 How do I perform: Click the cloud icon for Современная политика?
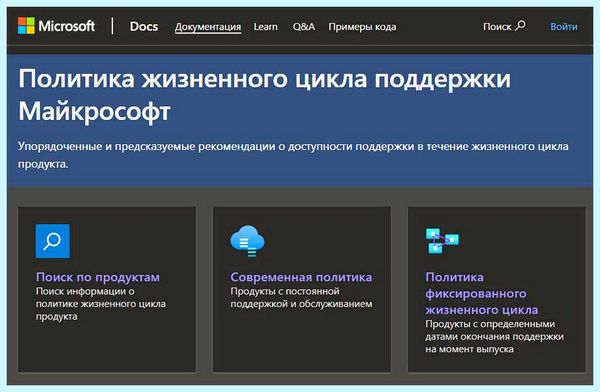[247, 240]
